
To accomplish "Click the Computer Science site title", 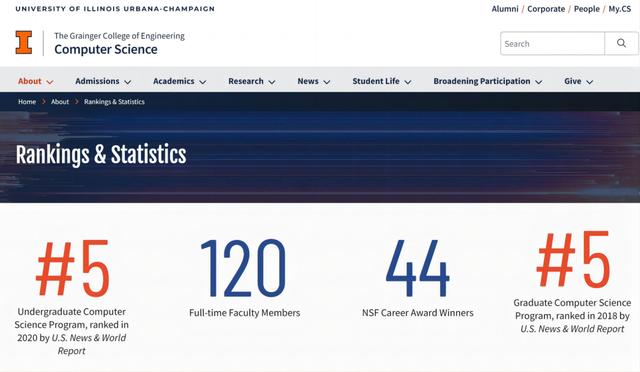I will click(106, 49).
